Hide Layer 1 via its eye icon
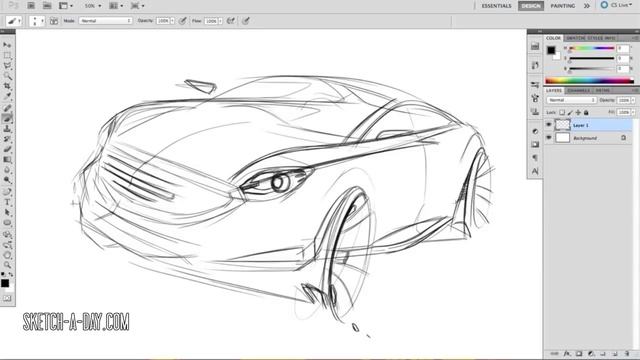This screenshot has height=360, width=640. [549, 125]
